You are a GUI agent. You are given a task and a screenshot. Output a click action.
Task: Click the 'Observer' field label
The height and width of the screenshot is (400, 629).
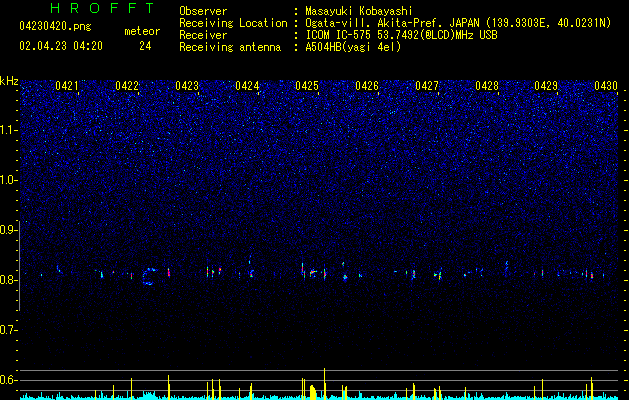coord(203,11)
